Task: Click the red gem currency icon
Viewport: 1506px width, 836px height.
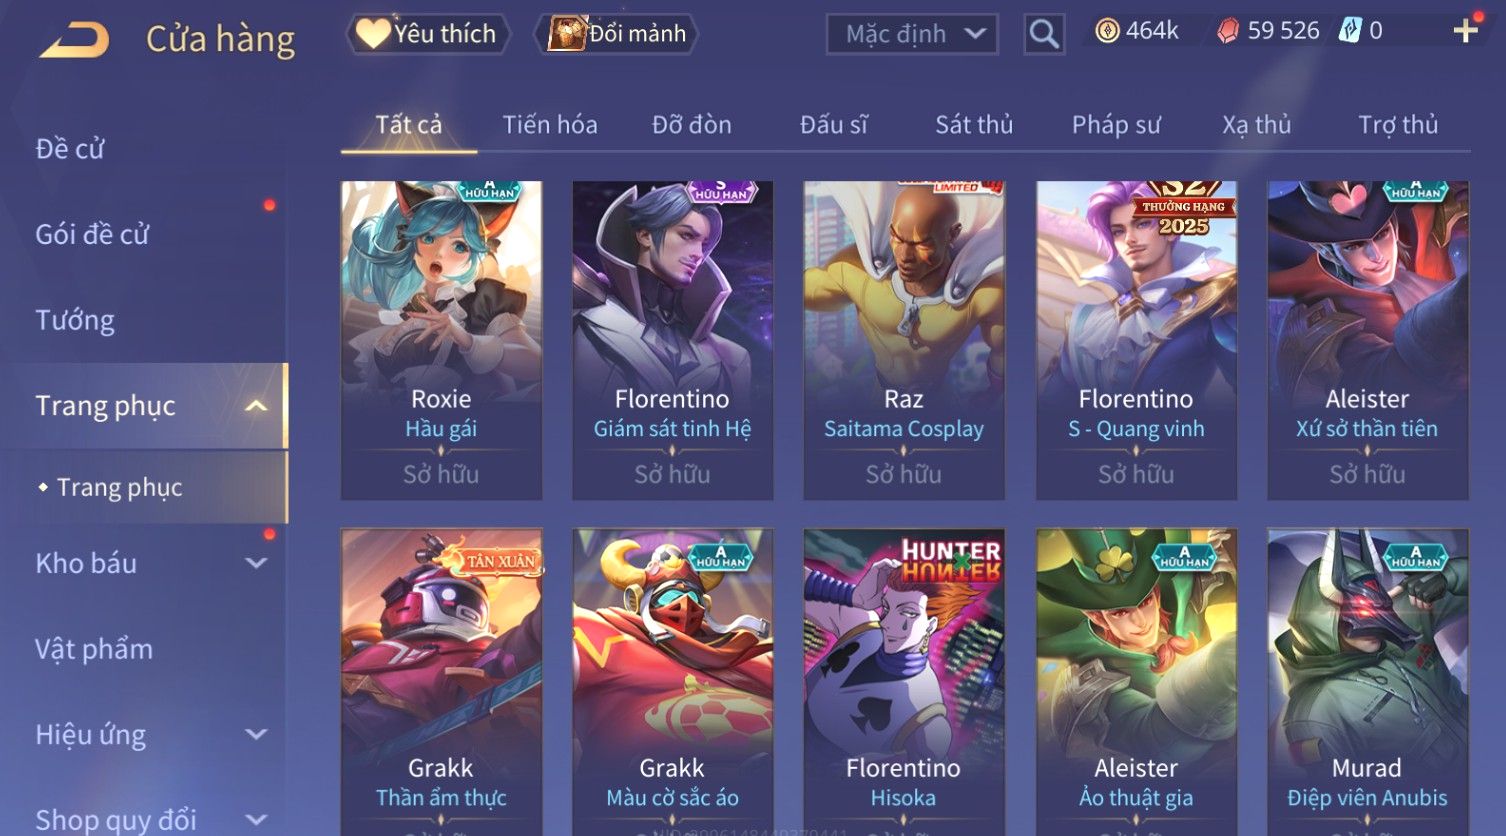Action: 1227,31
